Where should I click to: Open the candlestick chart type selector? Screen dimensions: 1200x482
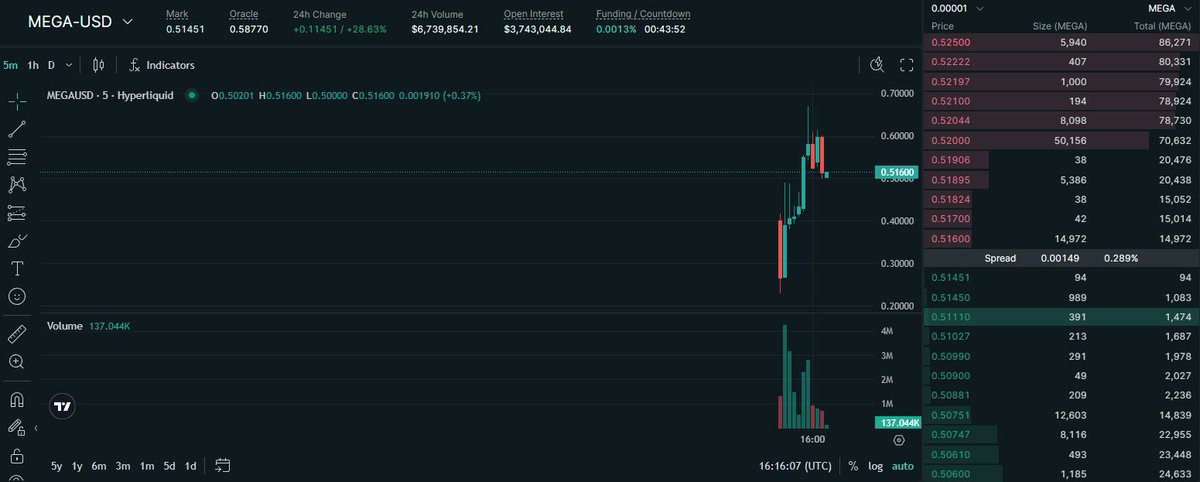tap(98, 65)
